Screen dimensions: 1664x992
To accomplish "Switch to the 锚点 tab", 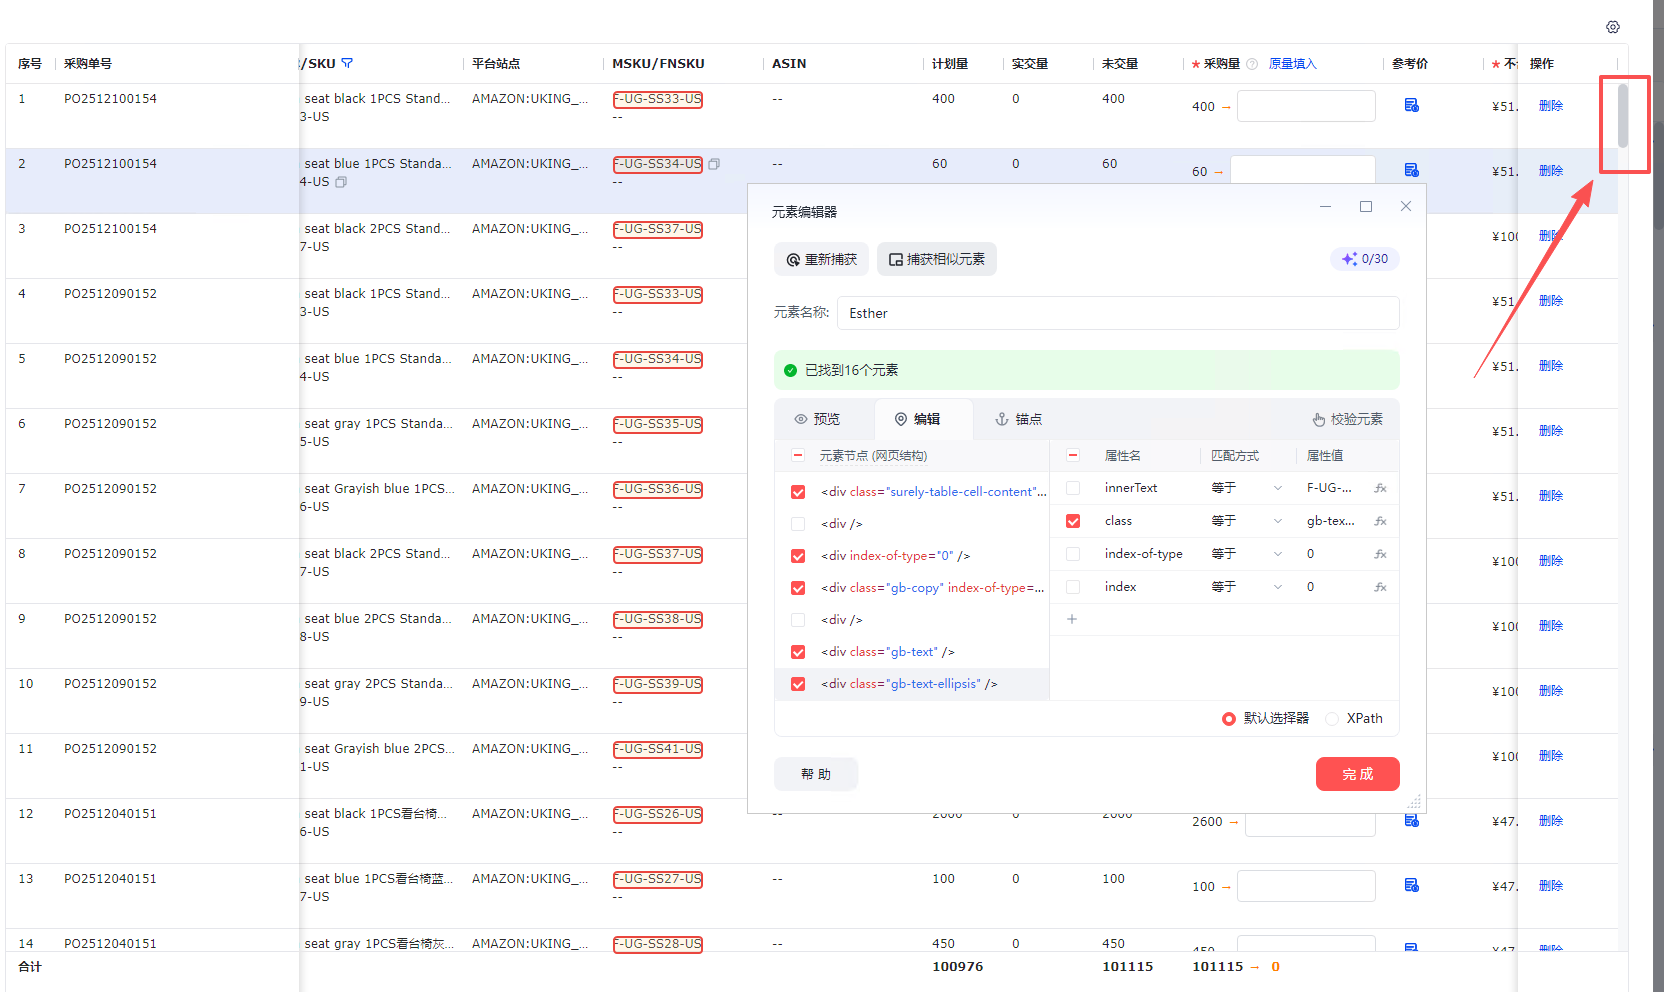I will pyautogui.click(x=1018, y=419).
